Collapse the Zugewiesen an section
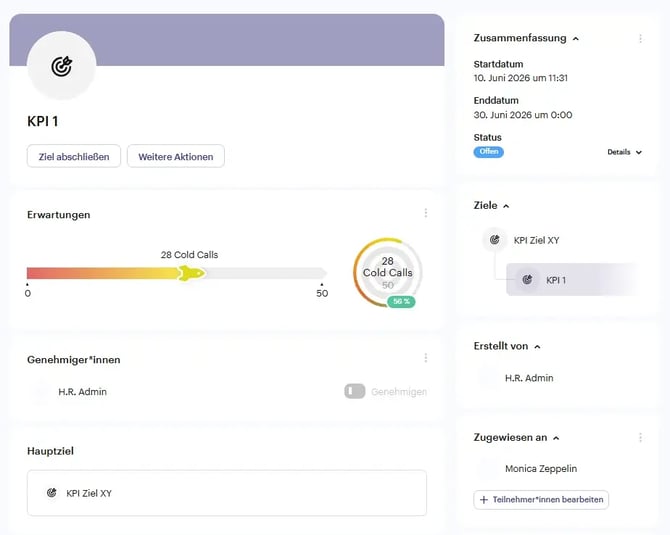Screen dimensions: 670x535 click(x=556, y=438)
